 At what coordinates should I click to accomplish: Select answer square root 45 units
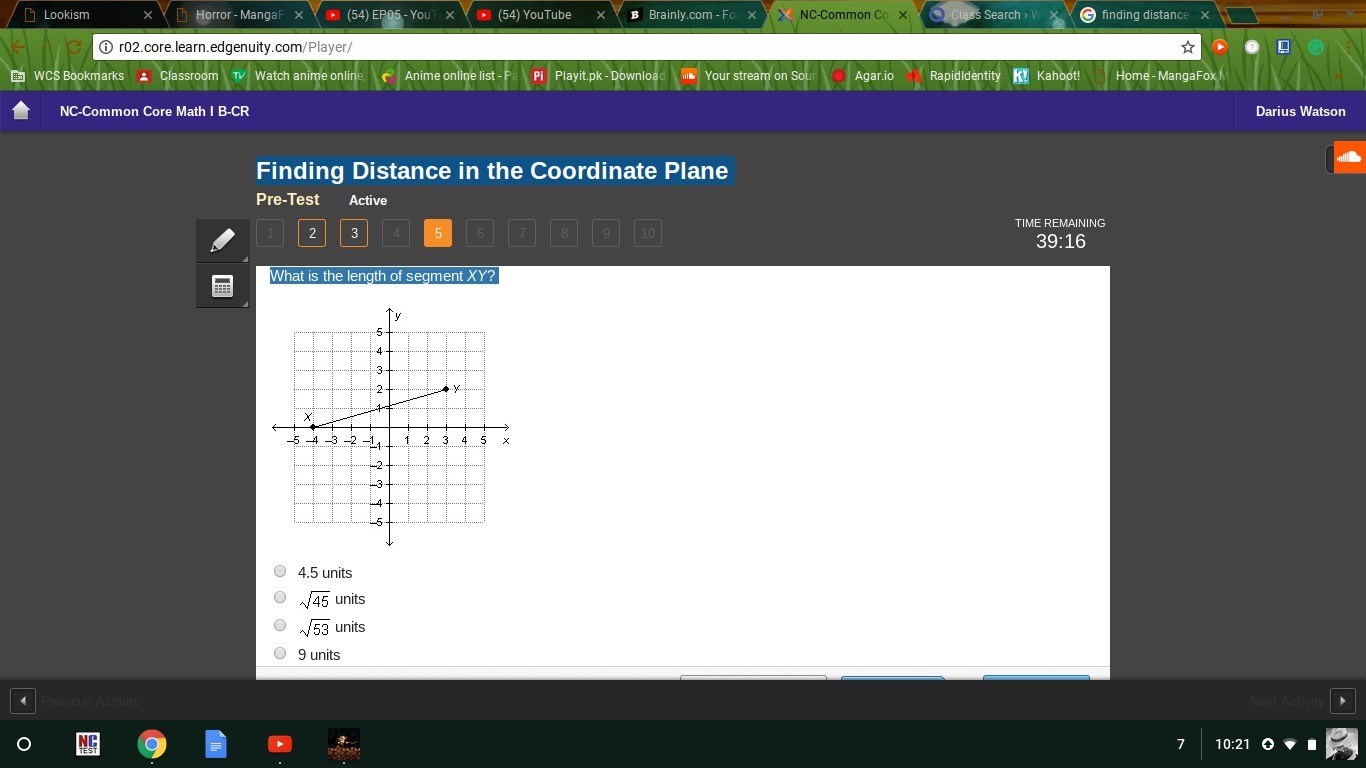[x=280, y=597]
